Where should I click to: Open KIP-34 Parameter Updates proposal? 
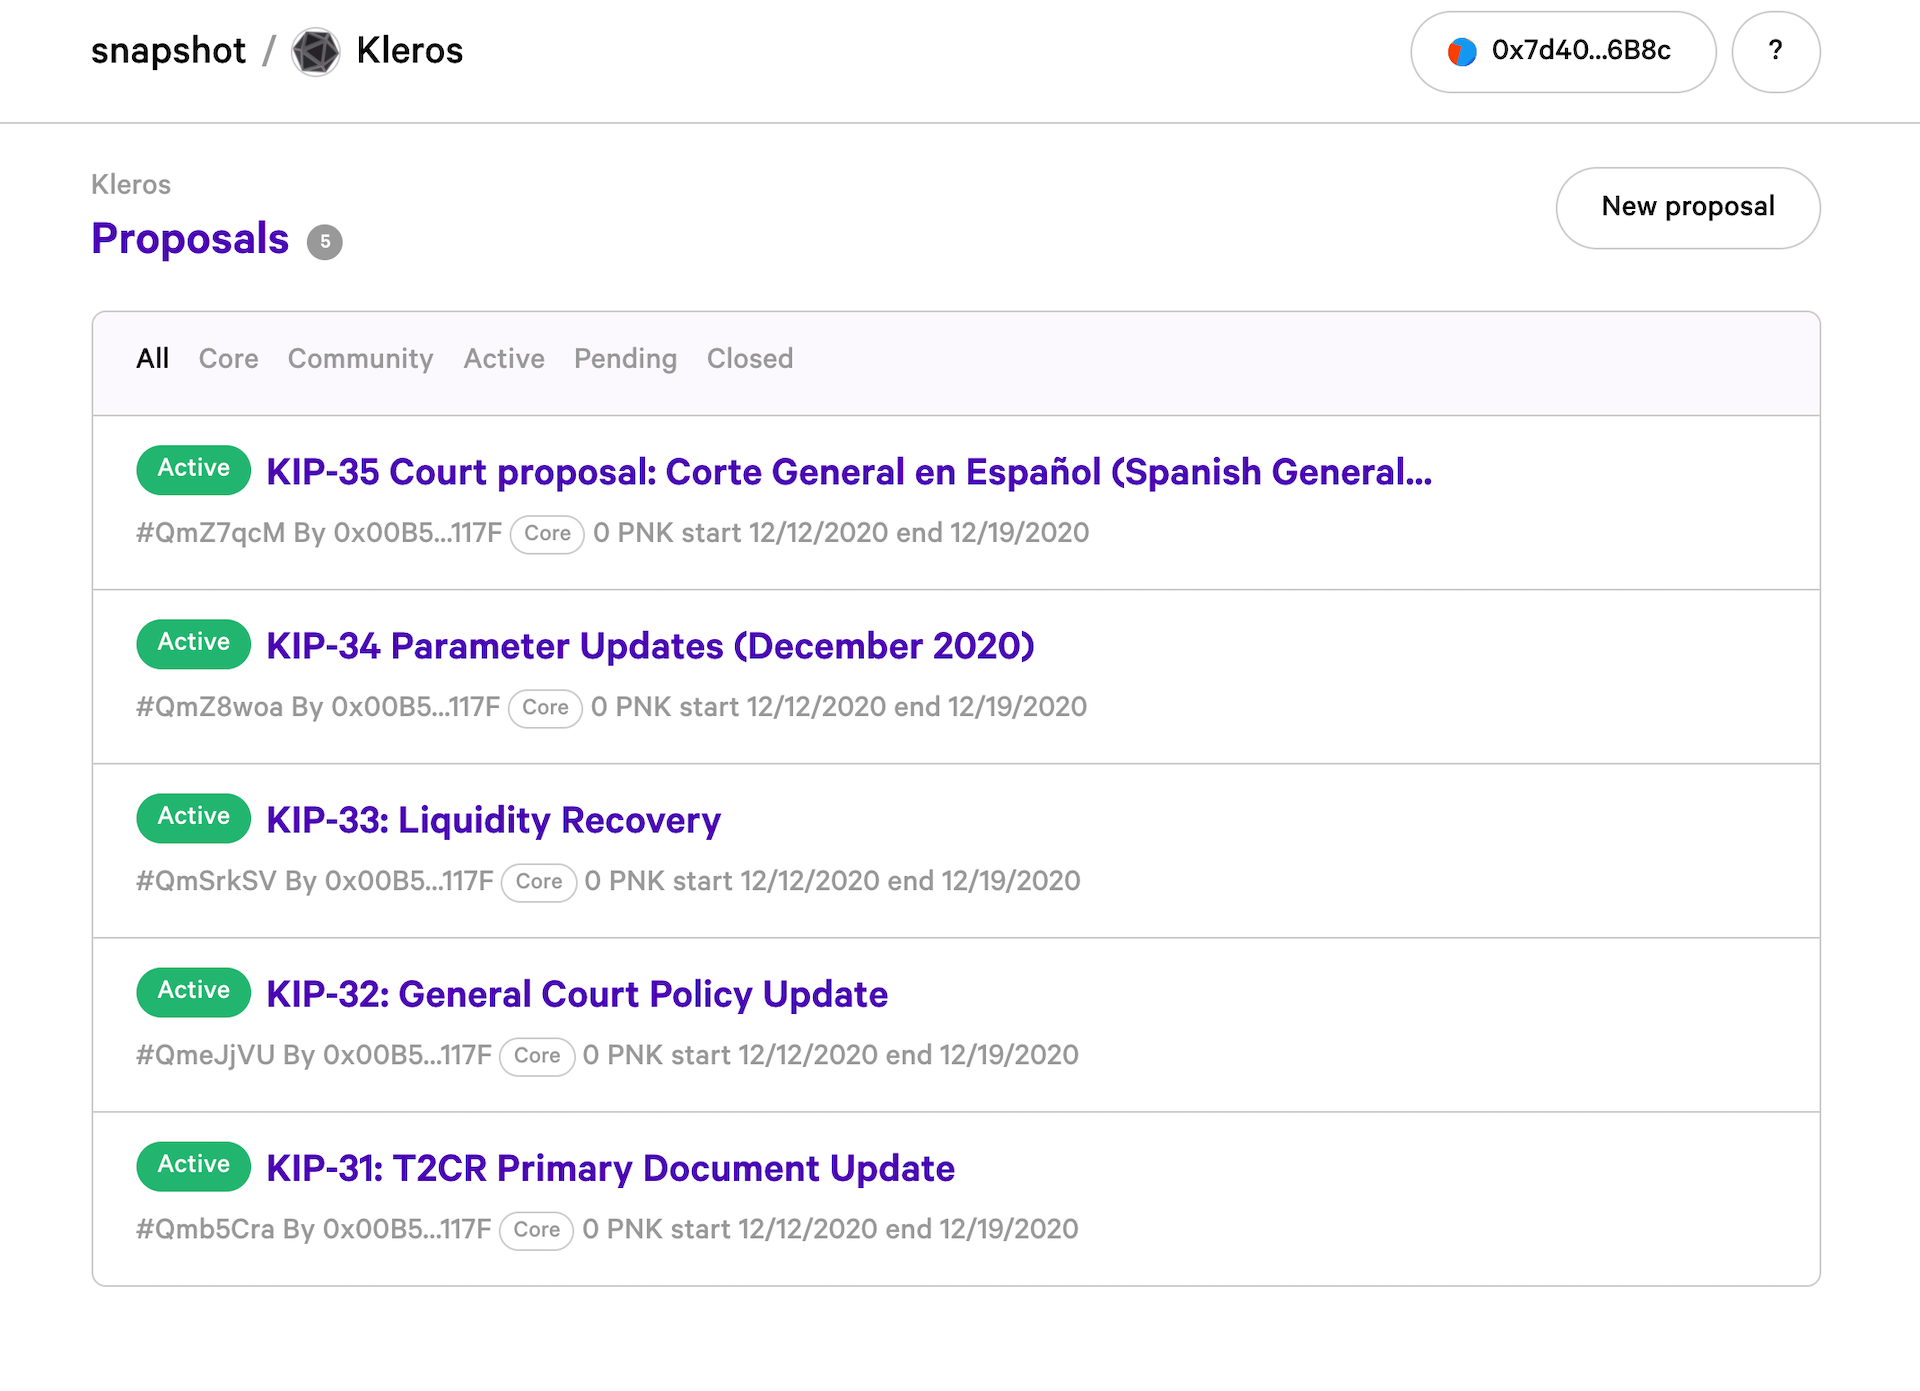pos(650,646)
